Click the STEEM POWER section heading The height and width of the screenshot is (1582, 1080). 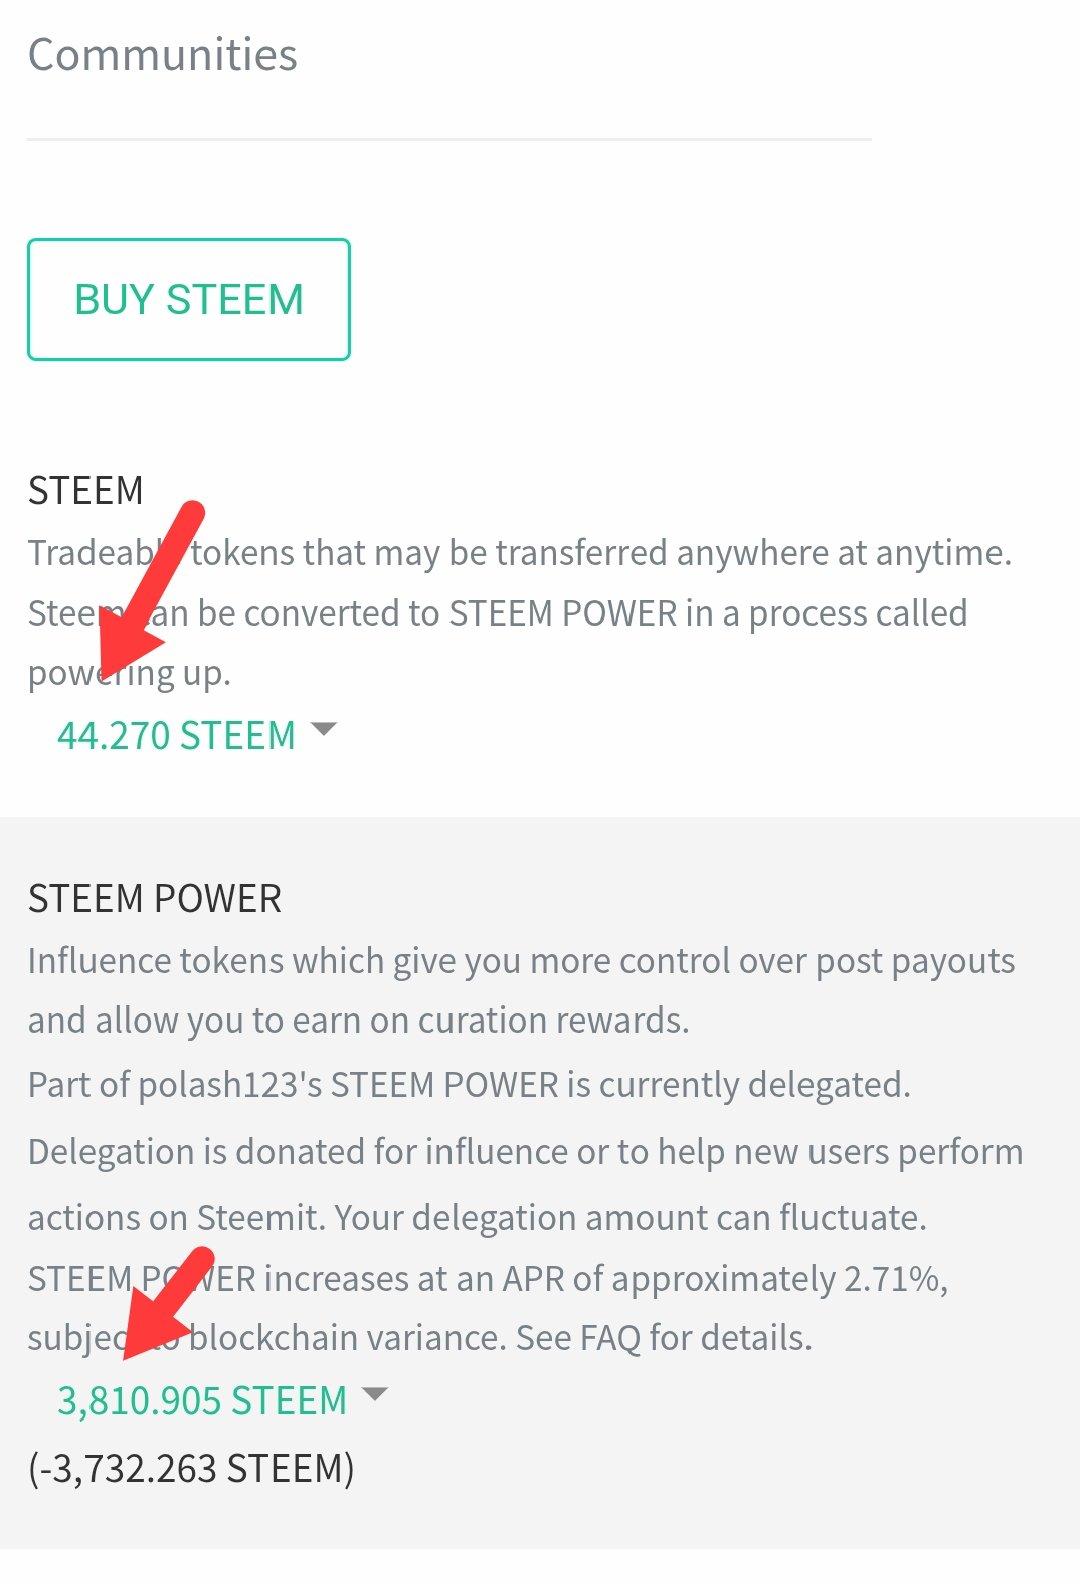[x=155, y=899]
